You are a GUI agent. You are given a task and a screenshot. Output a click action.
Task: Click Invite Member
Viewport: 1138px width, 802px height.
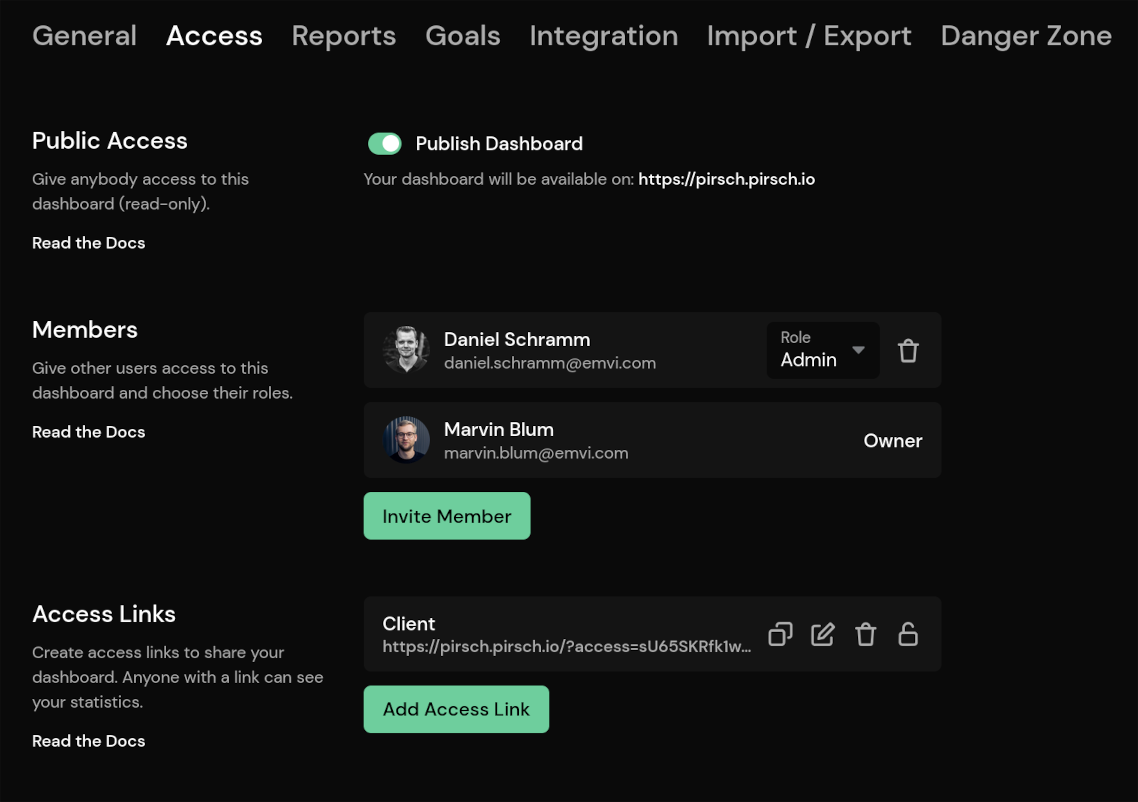pos(447,516)
